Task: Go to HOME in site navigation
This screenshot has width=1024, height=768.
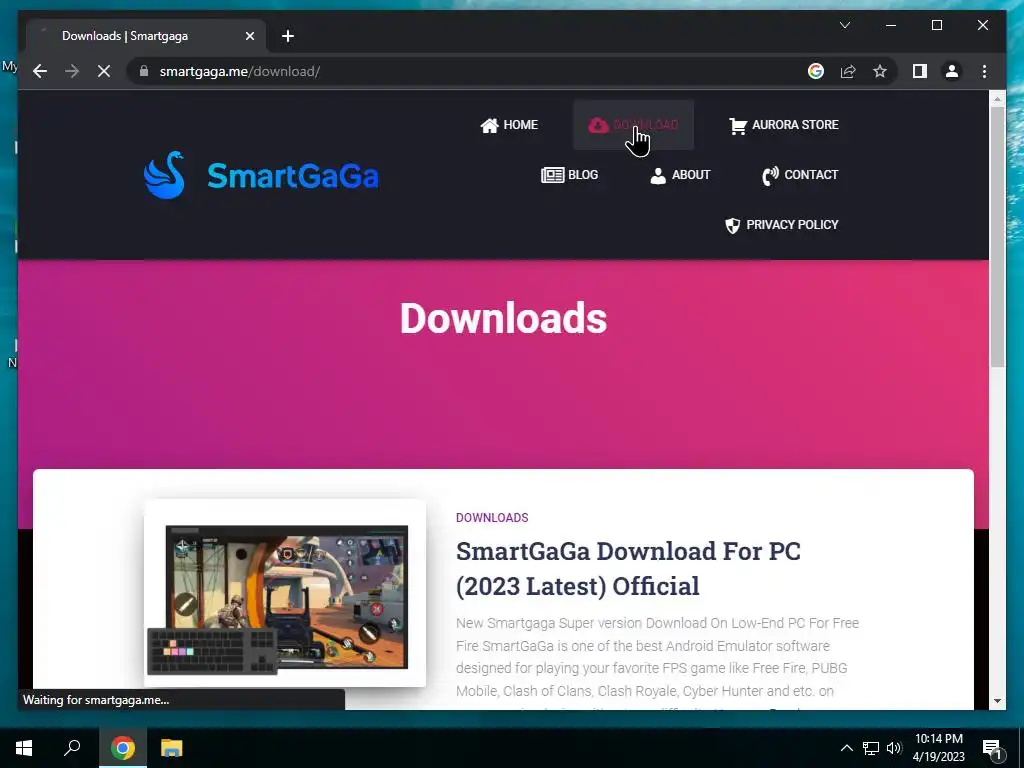Action: pos(509,125)
